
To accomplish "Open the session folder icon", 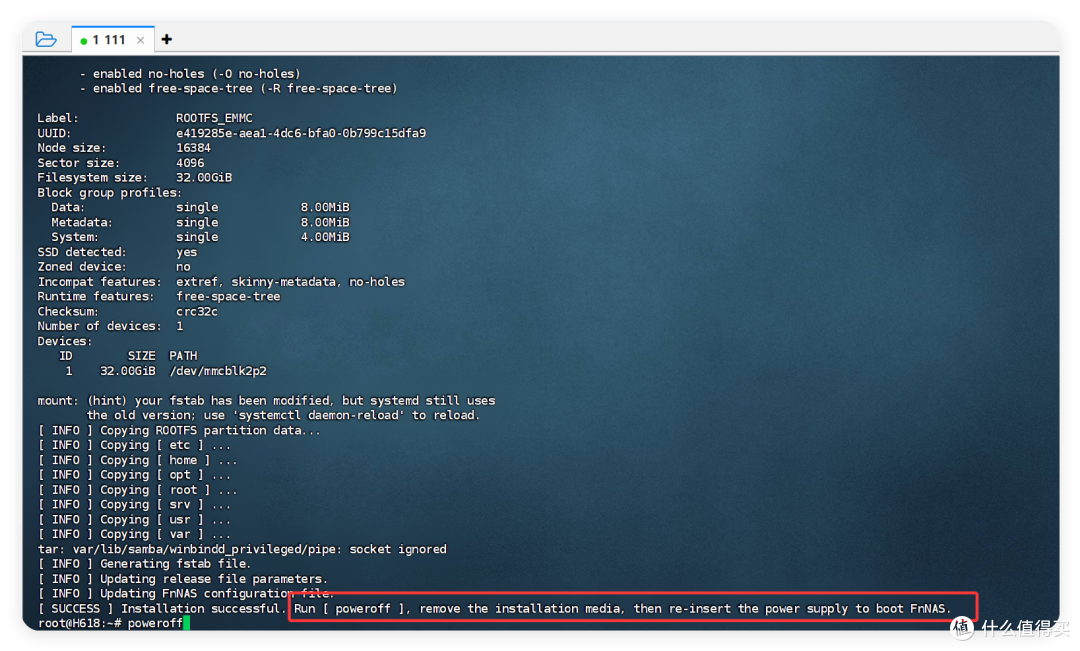I will coord(45,39).
